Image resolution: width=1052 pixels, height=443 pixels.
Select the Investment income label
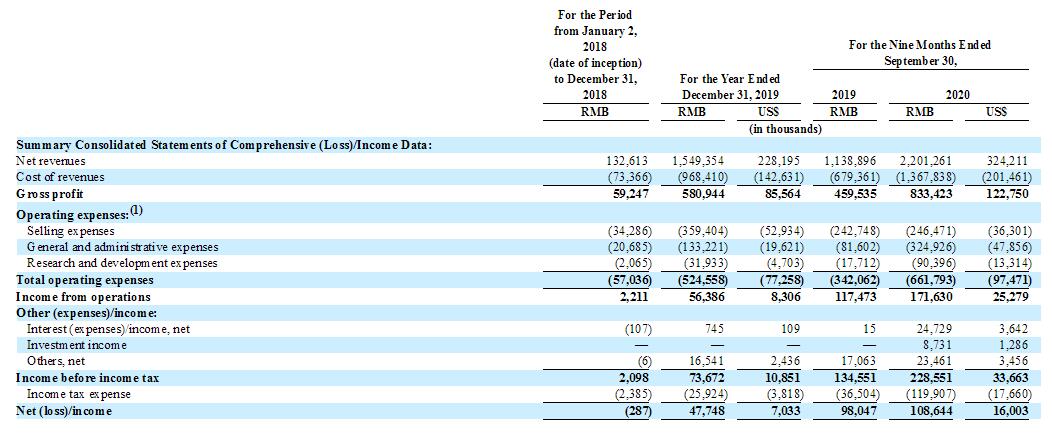[76, 345]
